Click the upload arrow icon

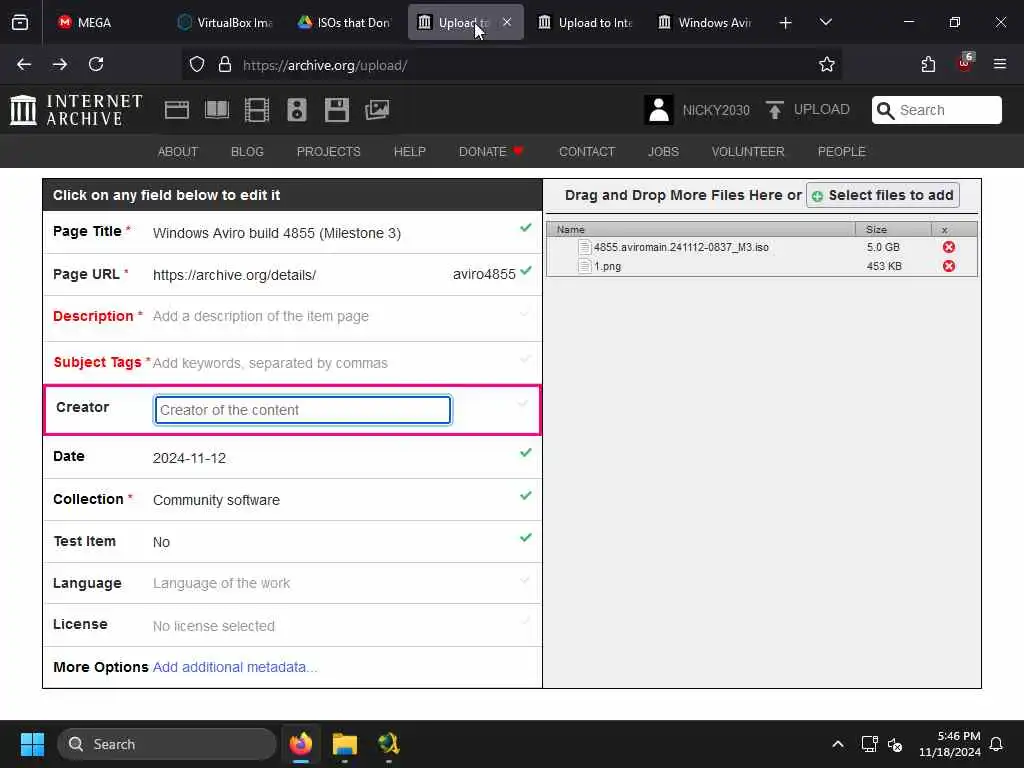click(x=775, y=110)
